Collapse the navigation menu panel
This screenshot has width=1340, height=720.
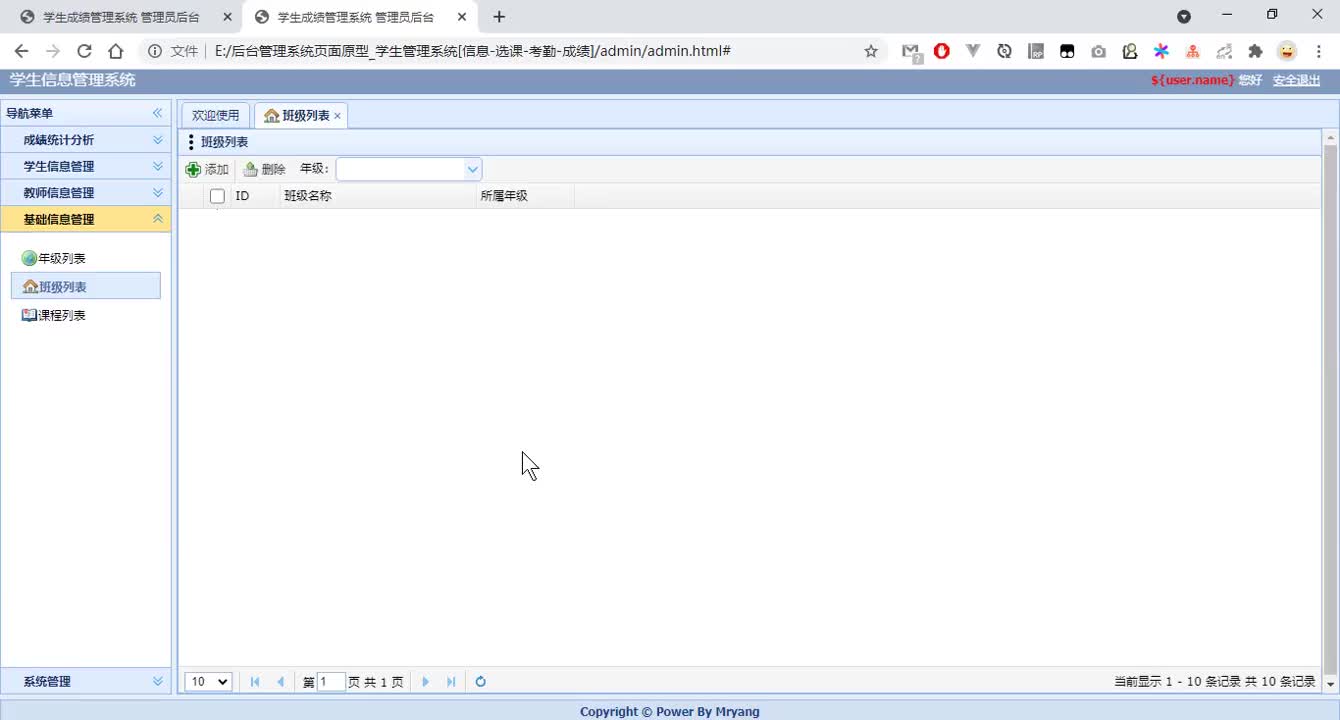click(157, 113)
